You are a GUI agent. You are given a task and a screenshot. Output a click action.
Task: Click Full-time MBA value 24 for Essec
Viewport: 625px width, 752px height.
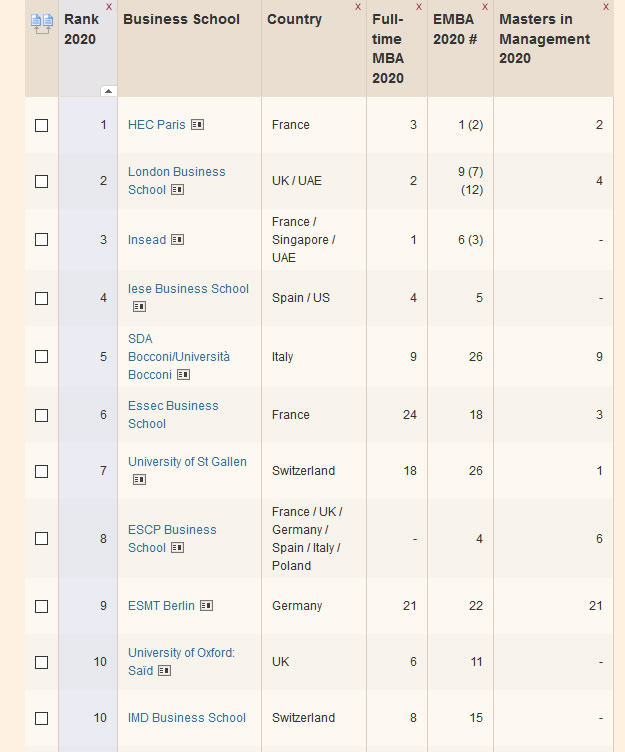(410, 415)
